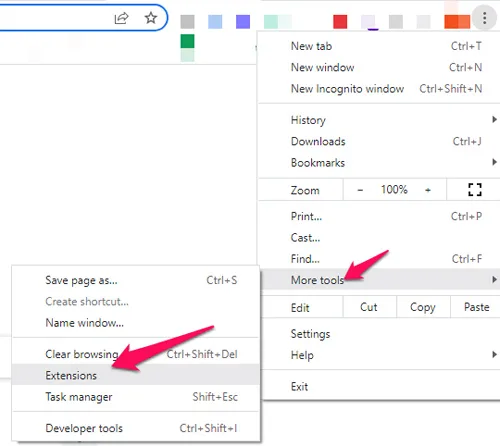Click the first gray extension icon
This screenshot has height=446, width=500.
coord(187,22)
